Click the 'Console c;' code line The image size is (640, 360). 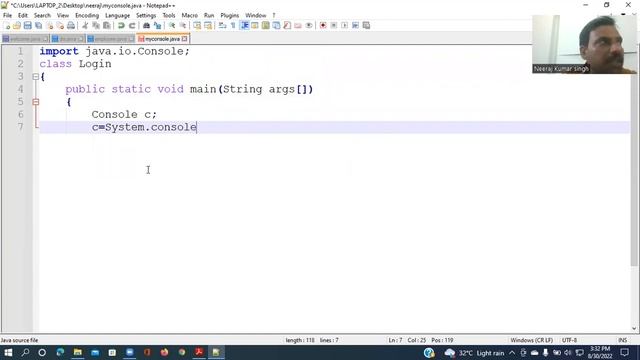[124, 114]
